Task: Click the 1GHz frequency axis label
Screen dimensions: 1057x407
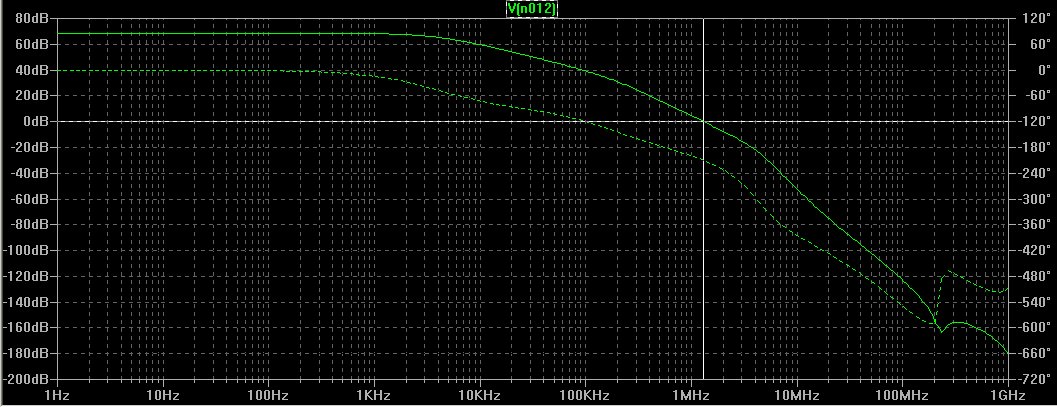Action: click(x=1006, y=394)
